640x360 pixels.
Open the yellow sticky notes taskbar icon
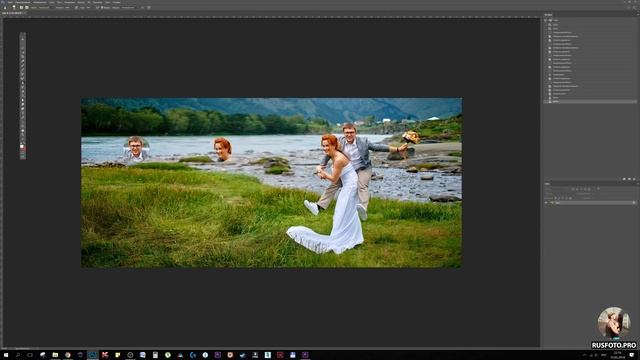pos(118,355)
